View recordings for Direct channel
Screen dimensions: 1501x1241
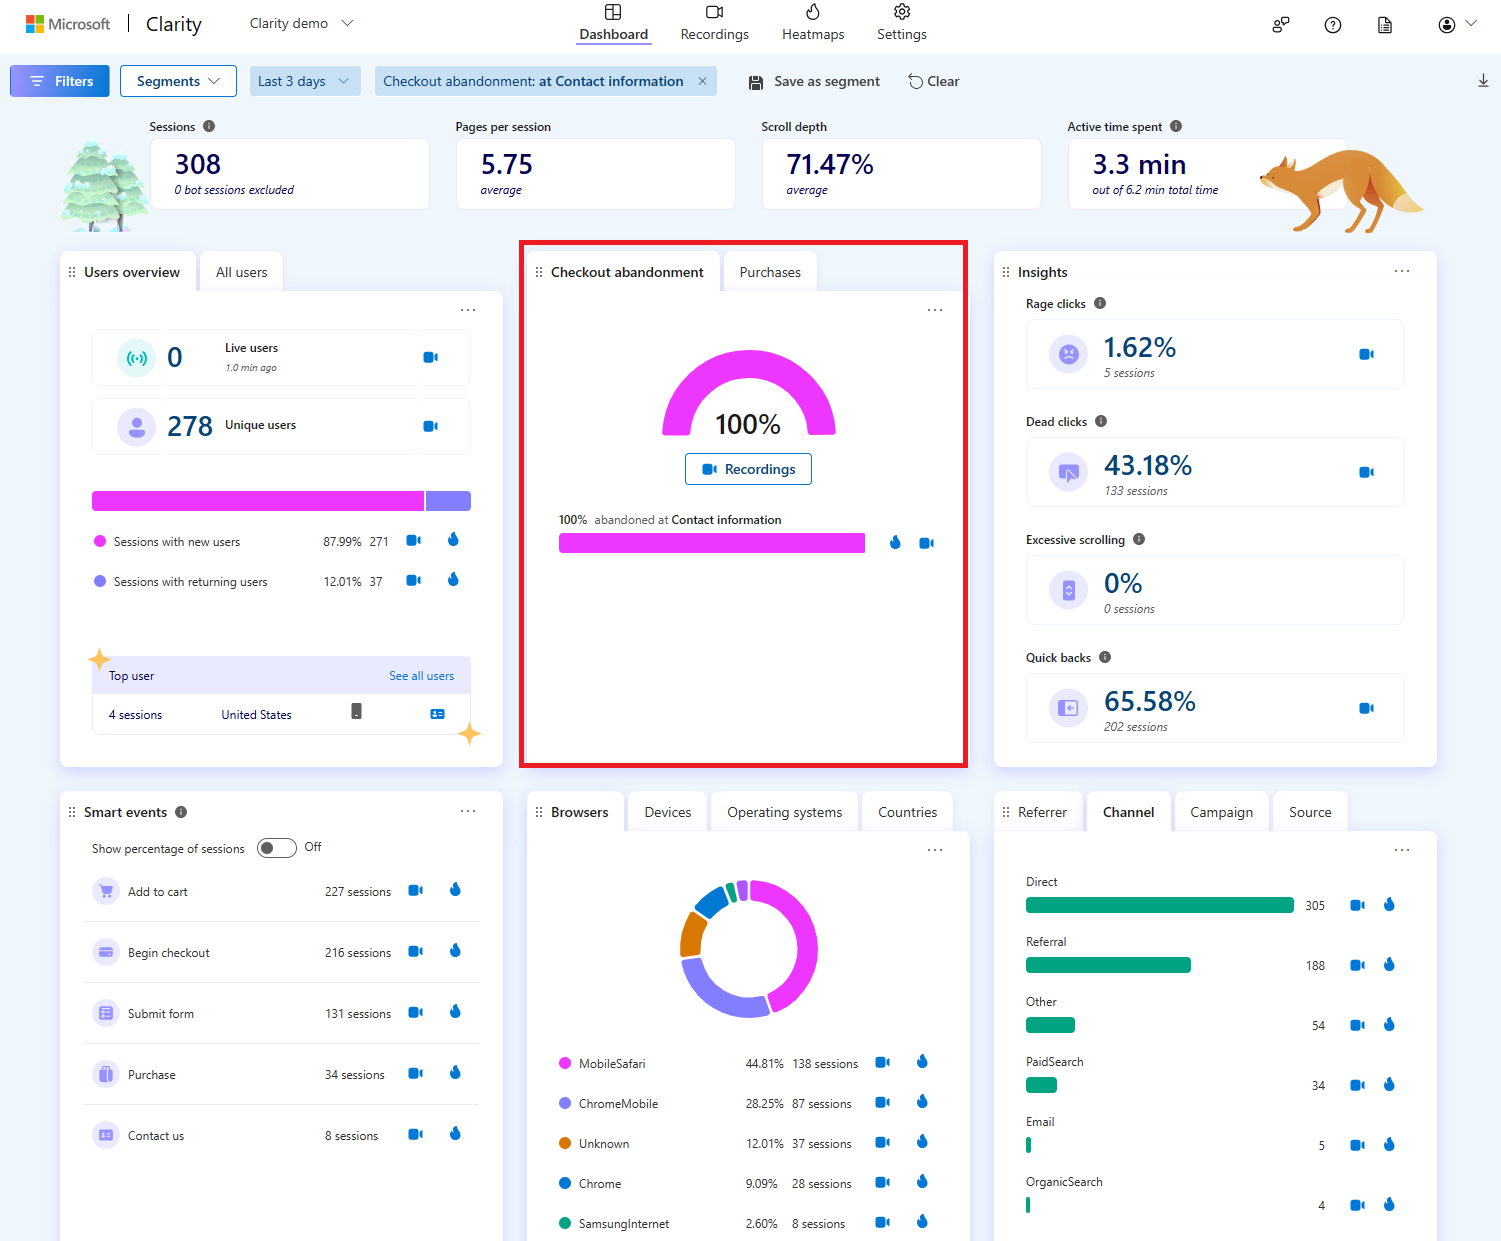point(1358,905)
